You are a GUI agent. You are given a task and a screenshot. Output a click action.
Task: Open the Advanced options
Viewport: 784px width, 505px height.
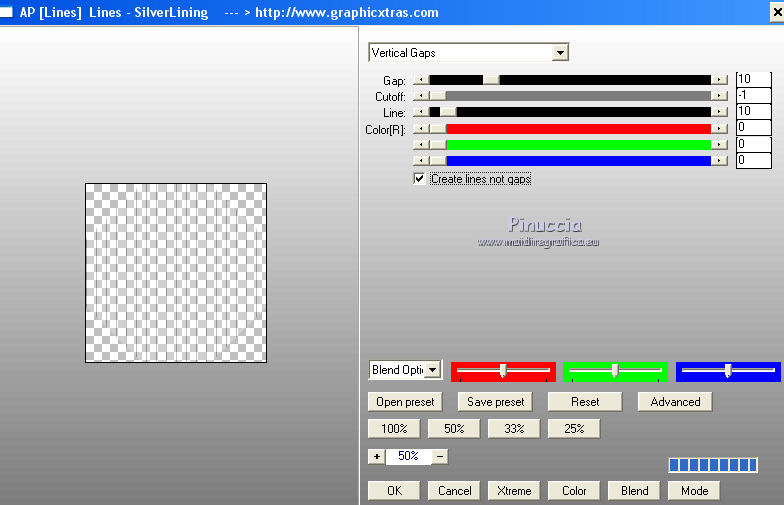[x=675, y=402]
